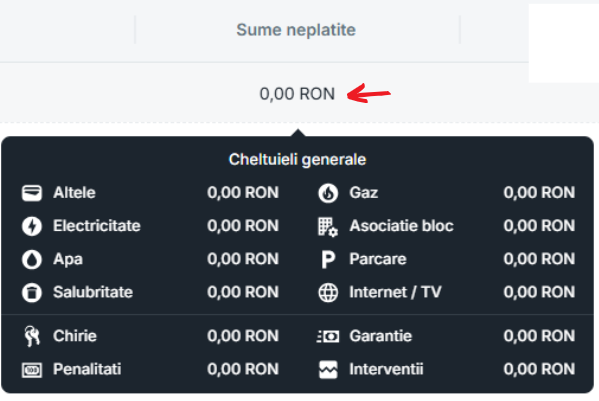This screenshot has width=599, height=401.
Task: Click the Electricitate label
Action: point(97,226)
